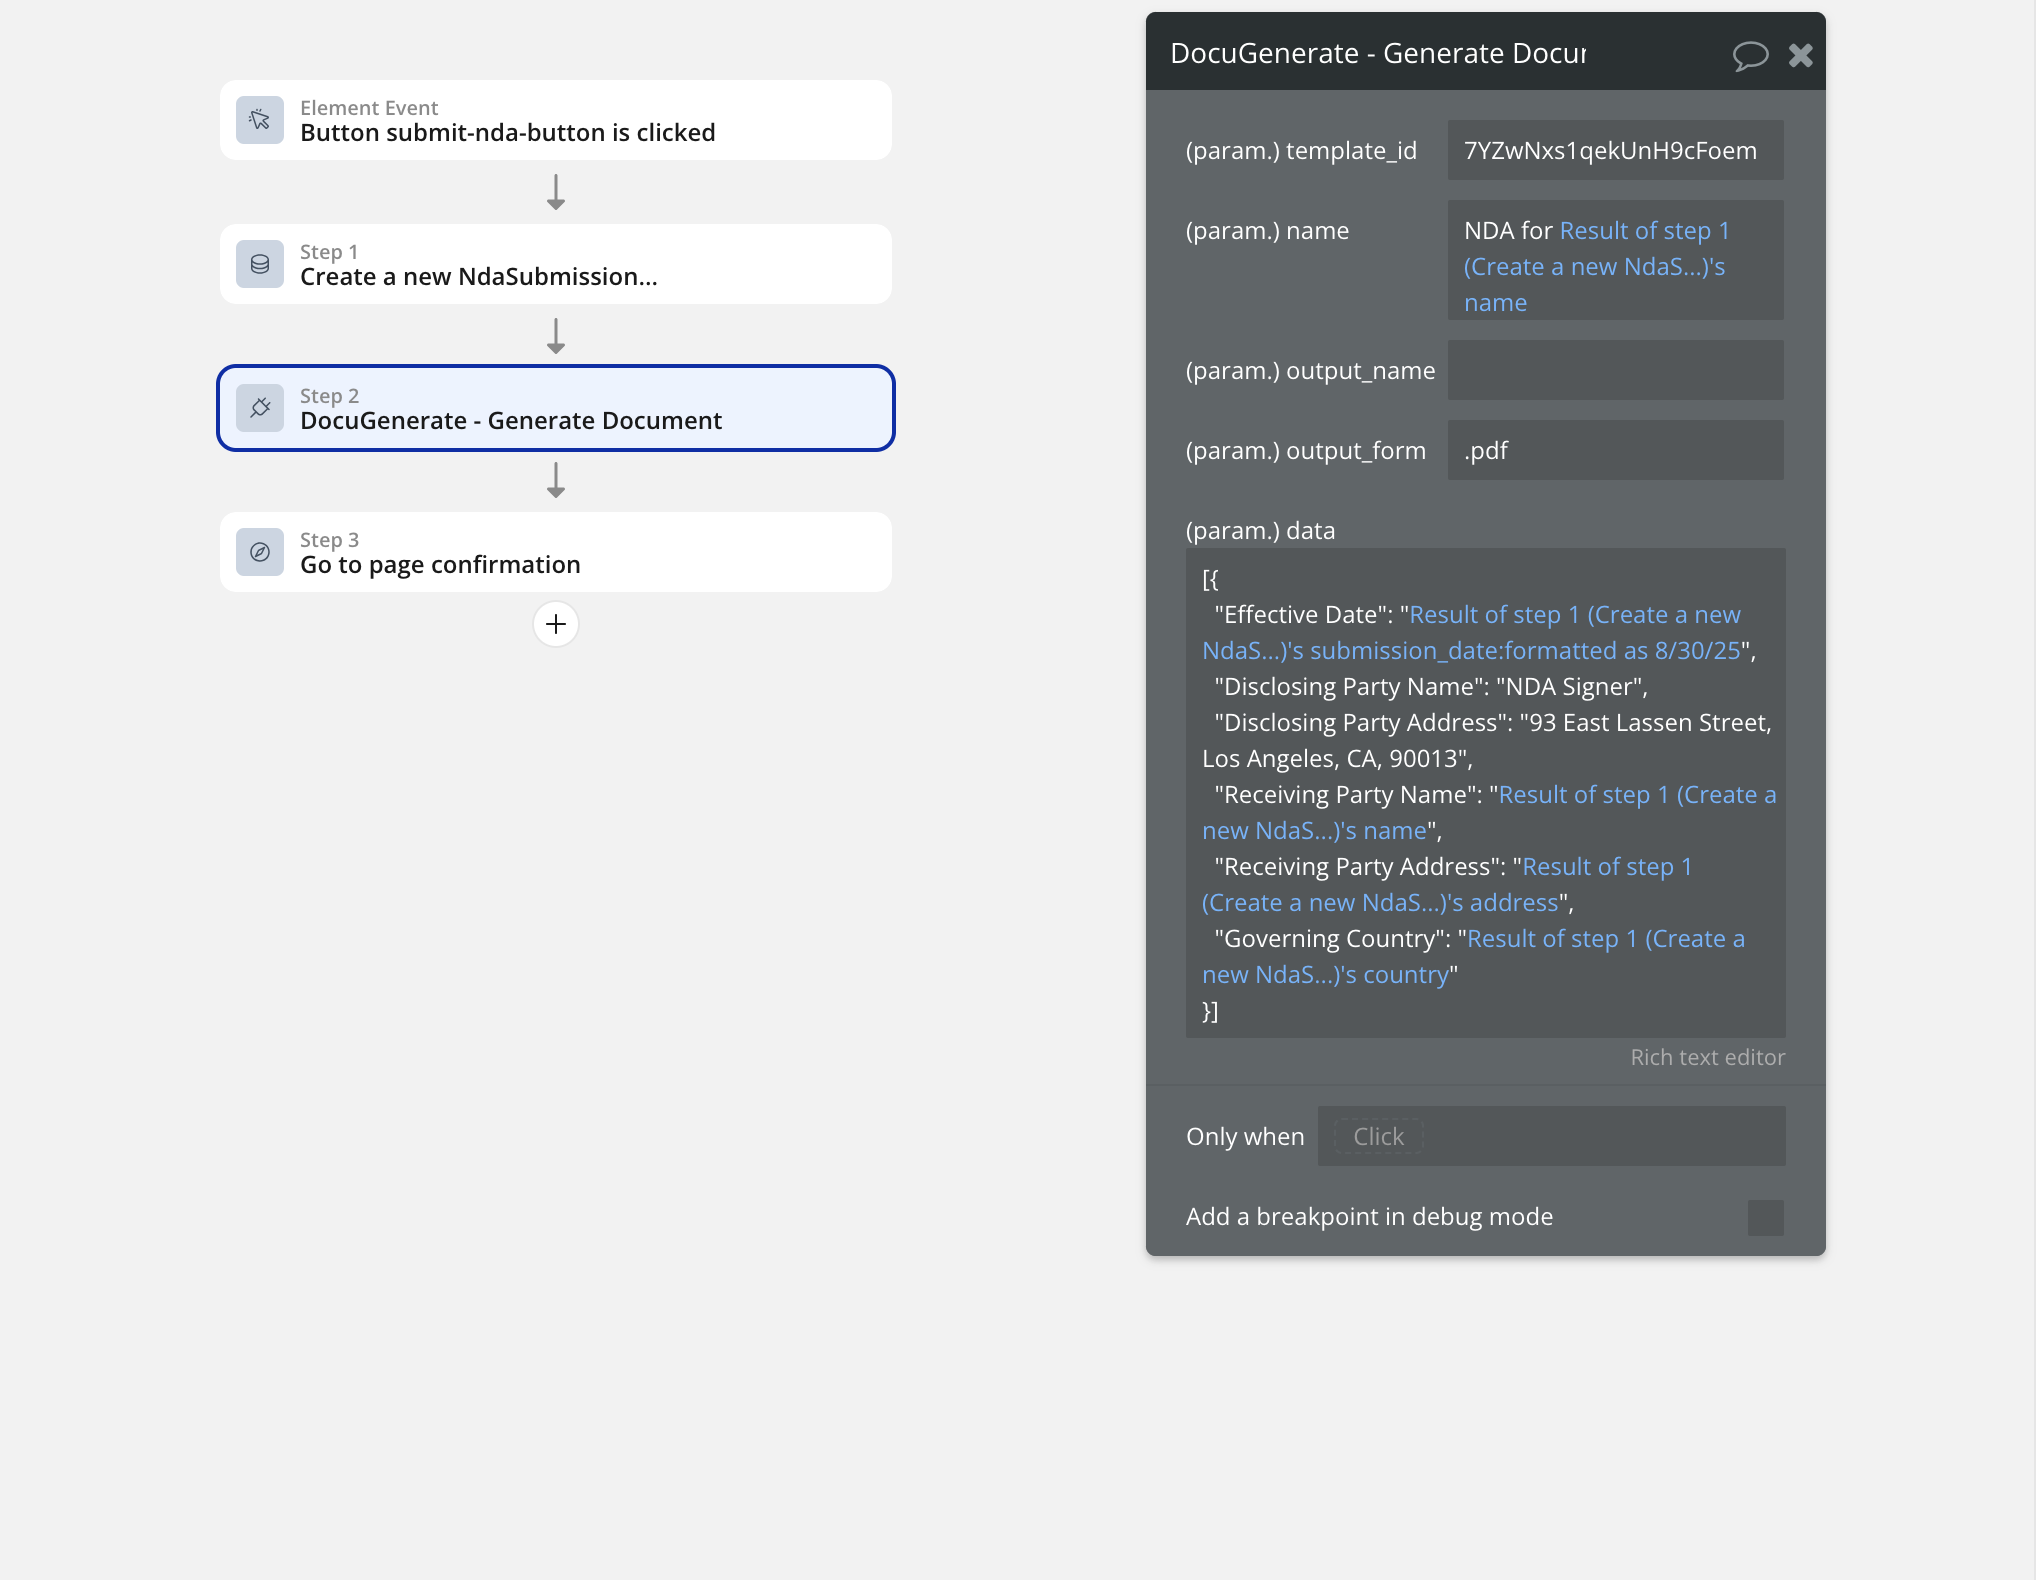
Task: Click the '(param.) data' label
Action: pos(1260,530)
